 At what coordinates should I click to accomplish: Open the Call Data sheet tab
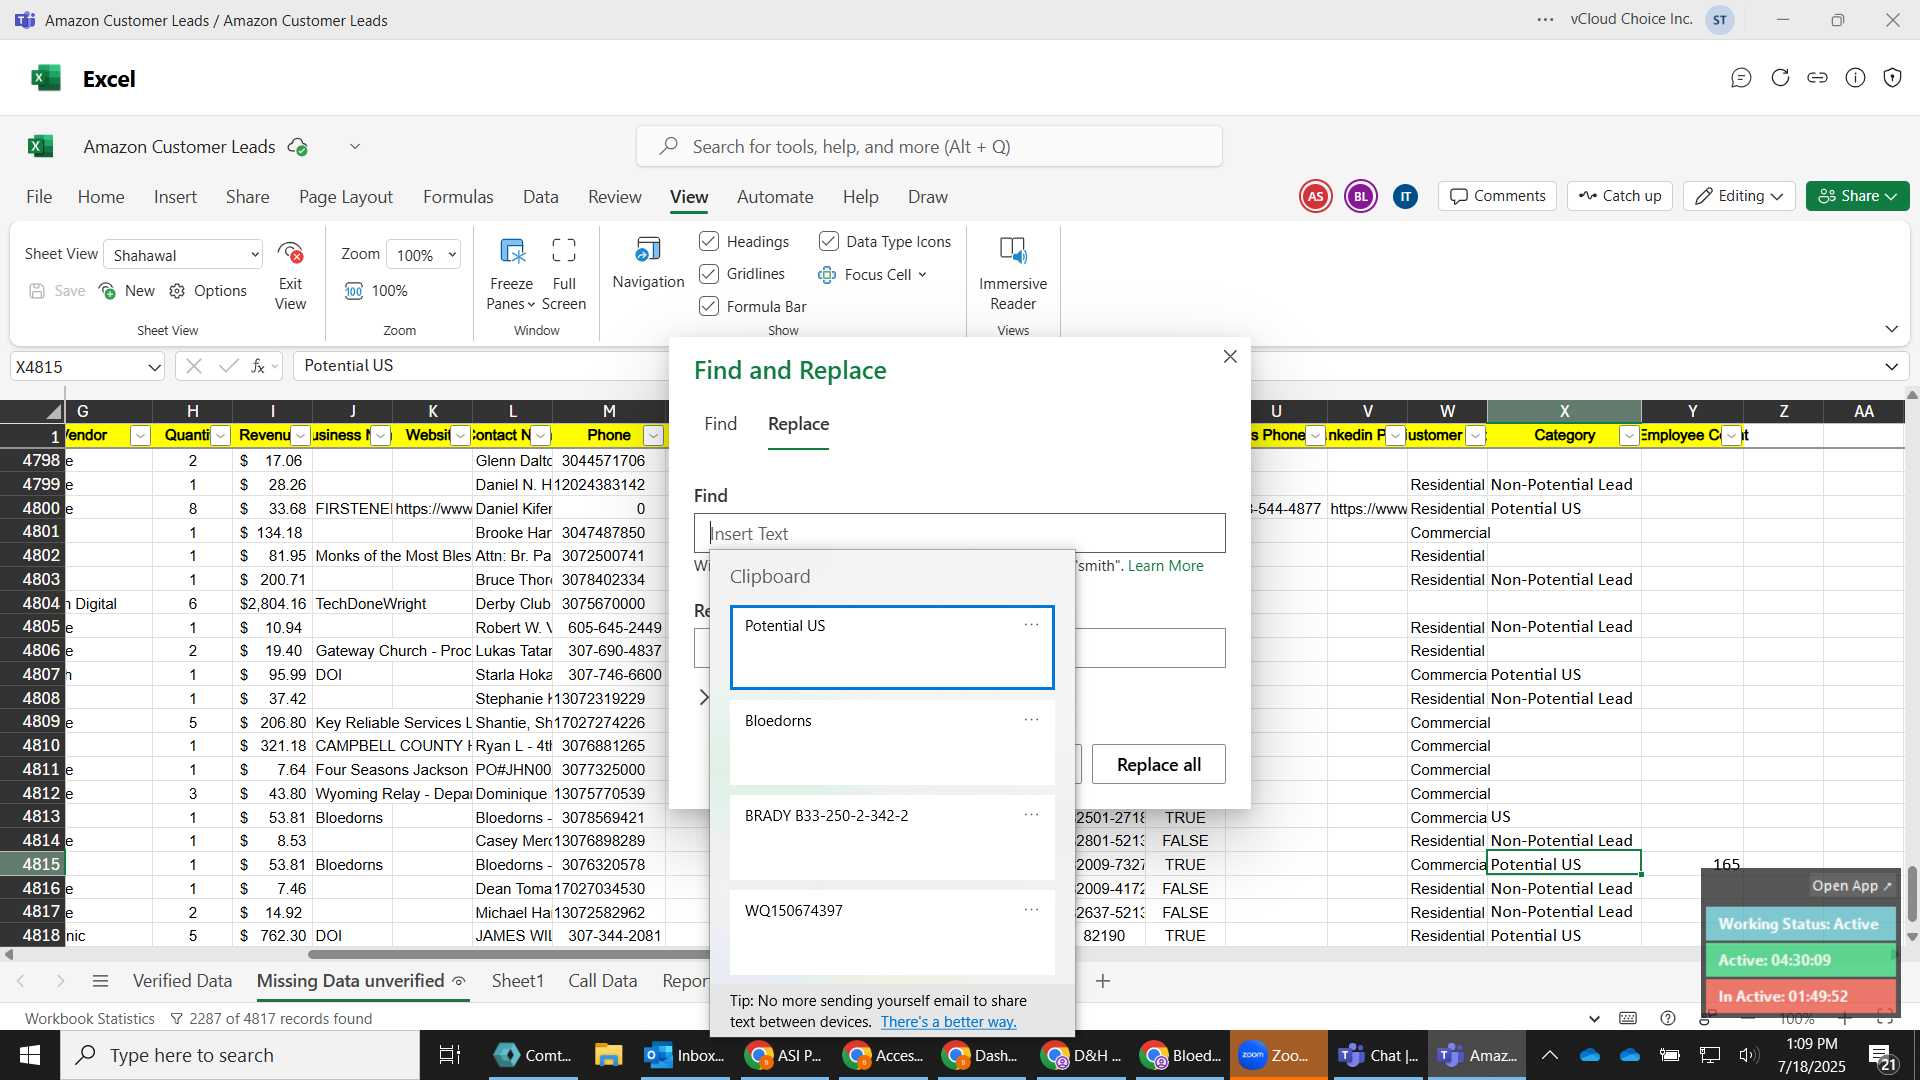(603, 981)
